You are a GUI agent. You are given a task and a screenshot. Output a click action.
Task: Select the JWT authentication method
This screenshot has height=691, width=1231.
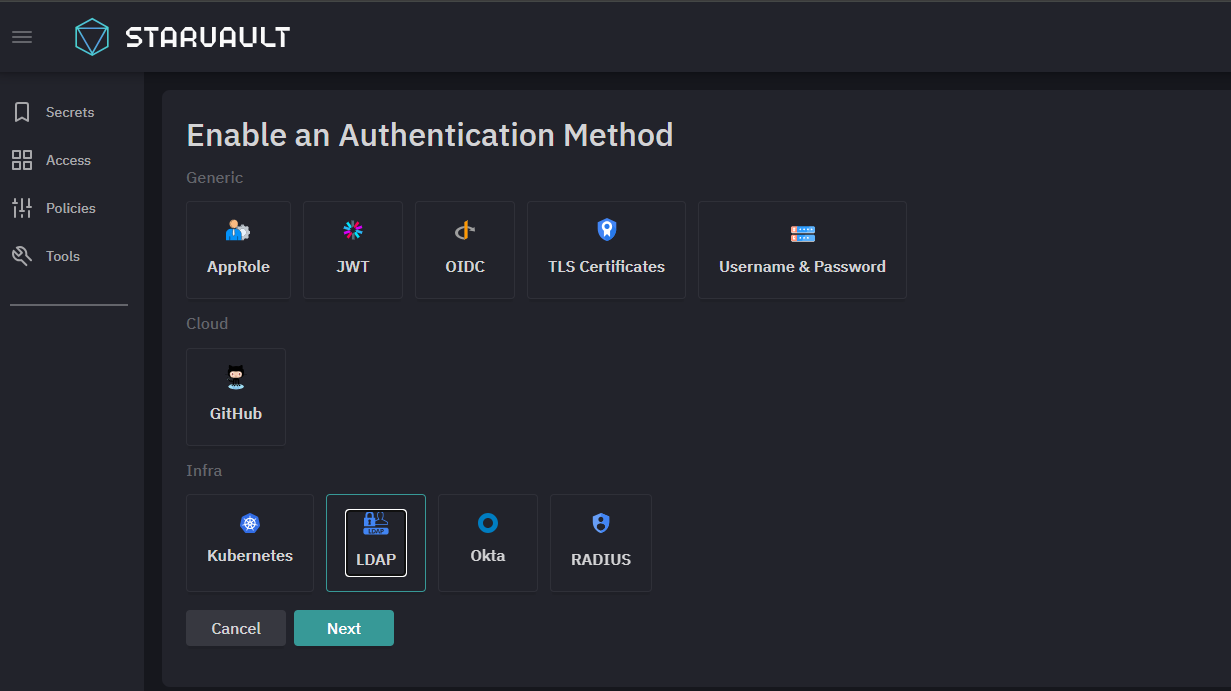[353, 250]
